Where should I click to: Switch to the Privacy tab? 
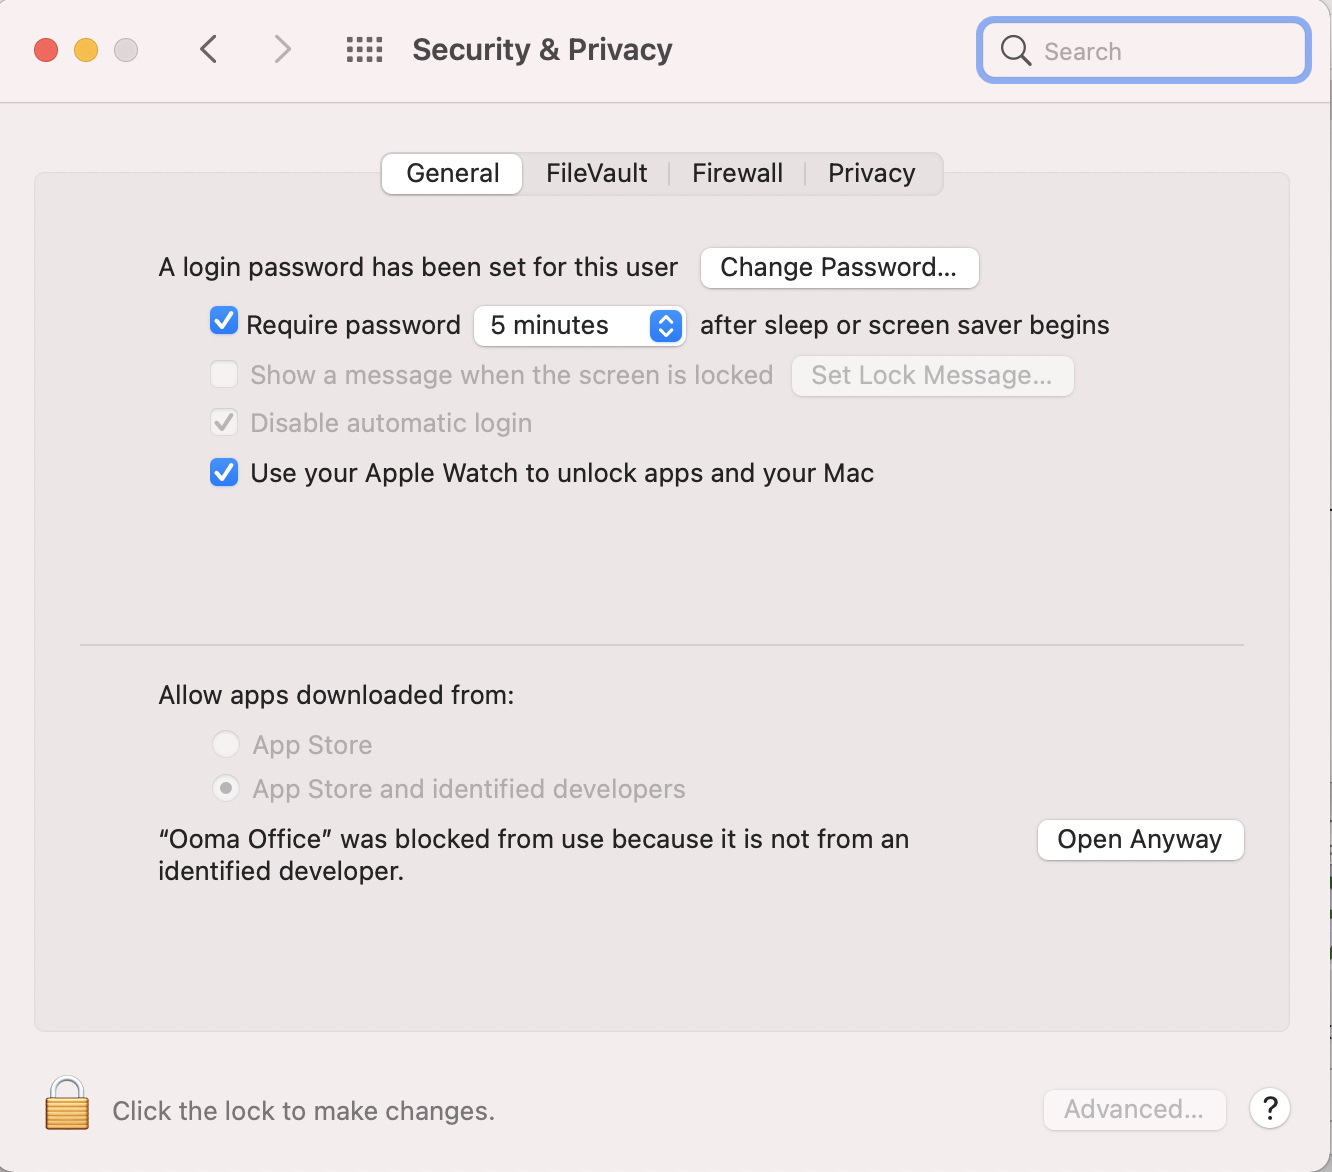click(x=871, y=173)
